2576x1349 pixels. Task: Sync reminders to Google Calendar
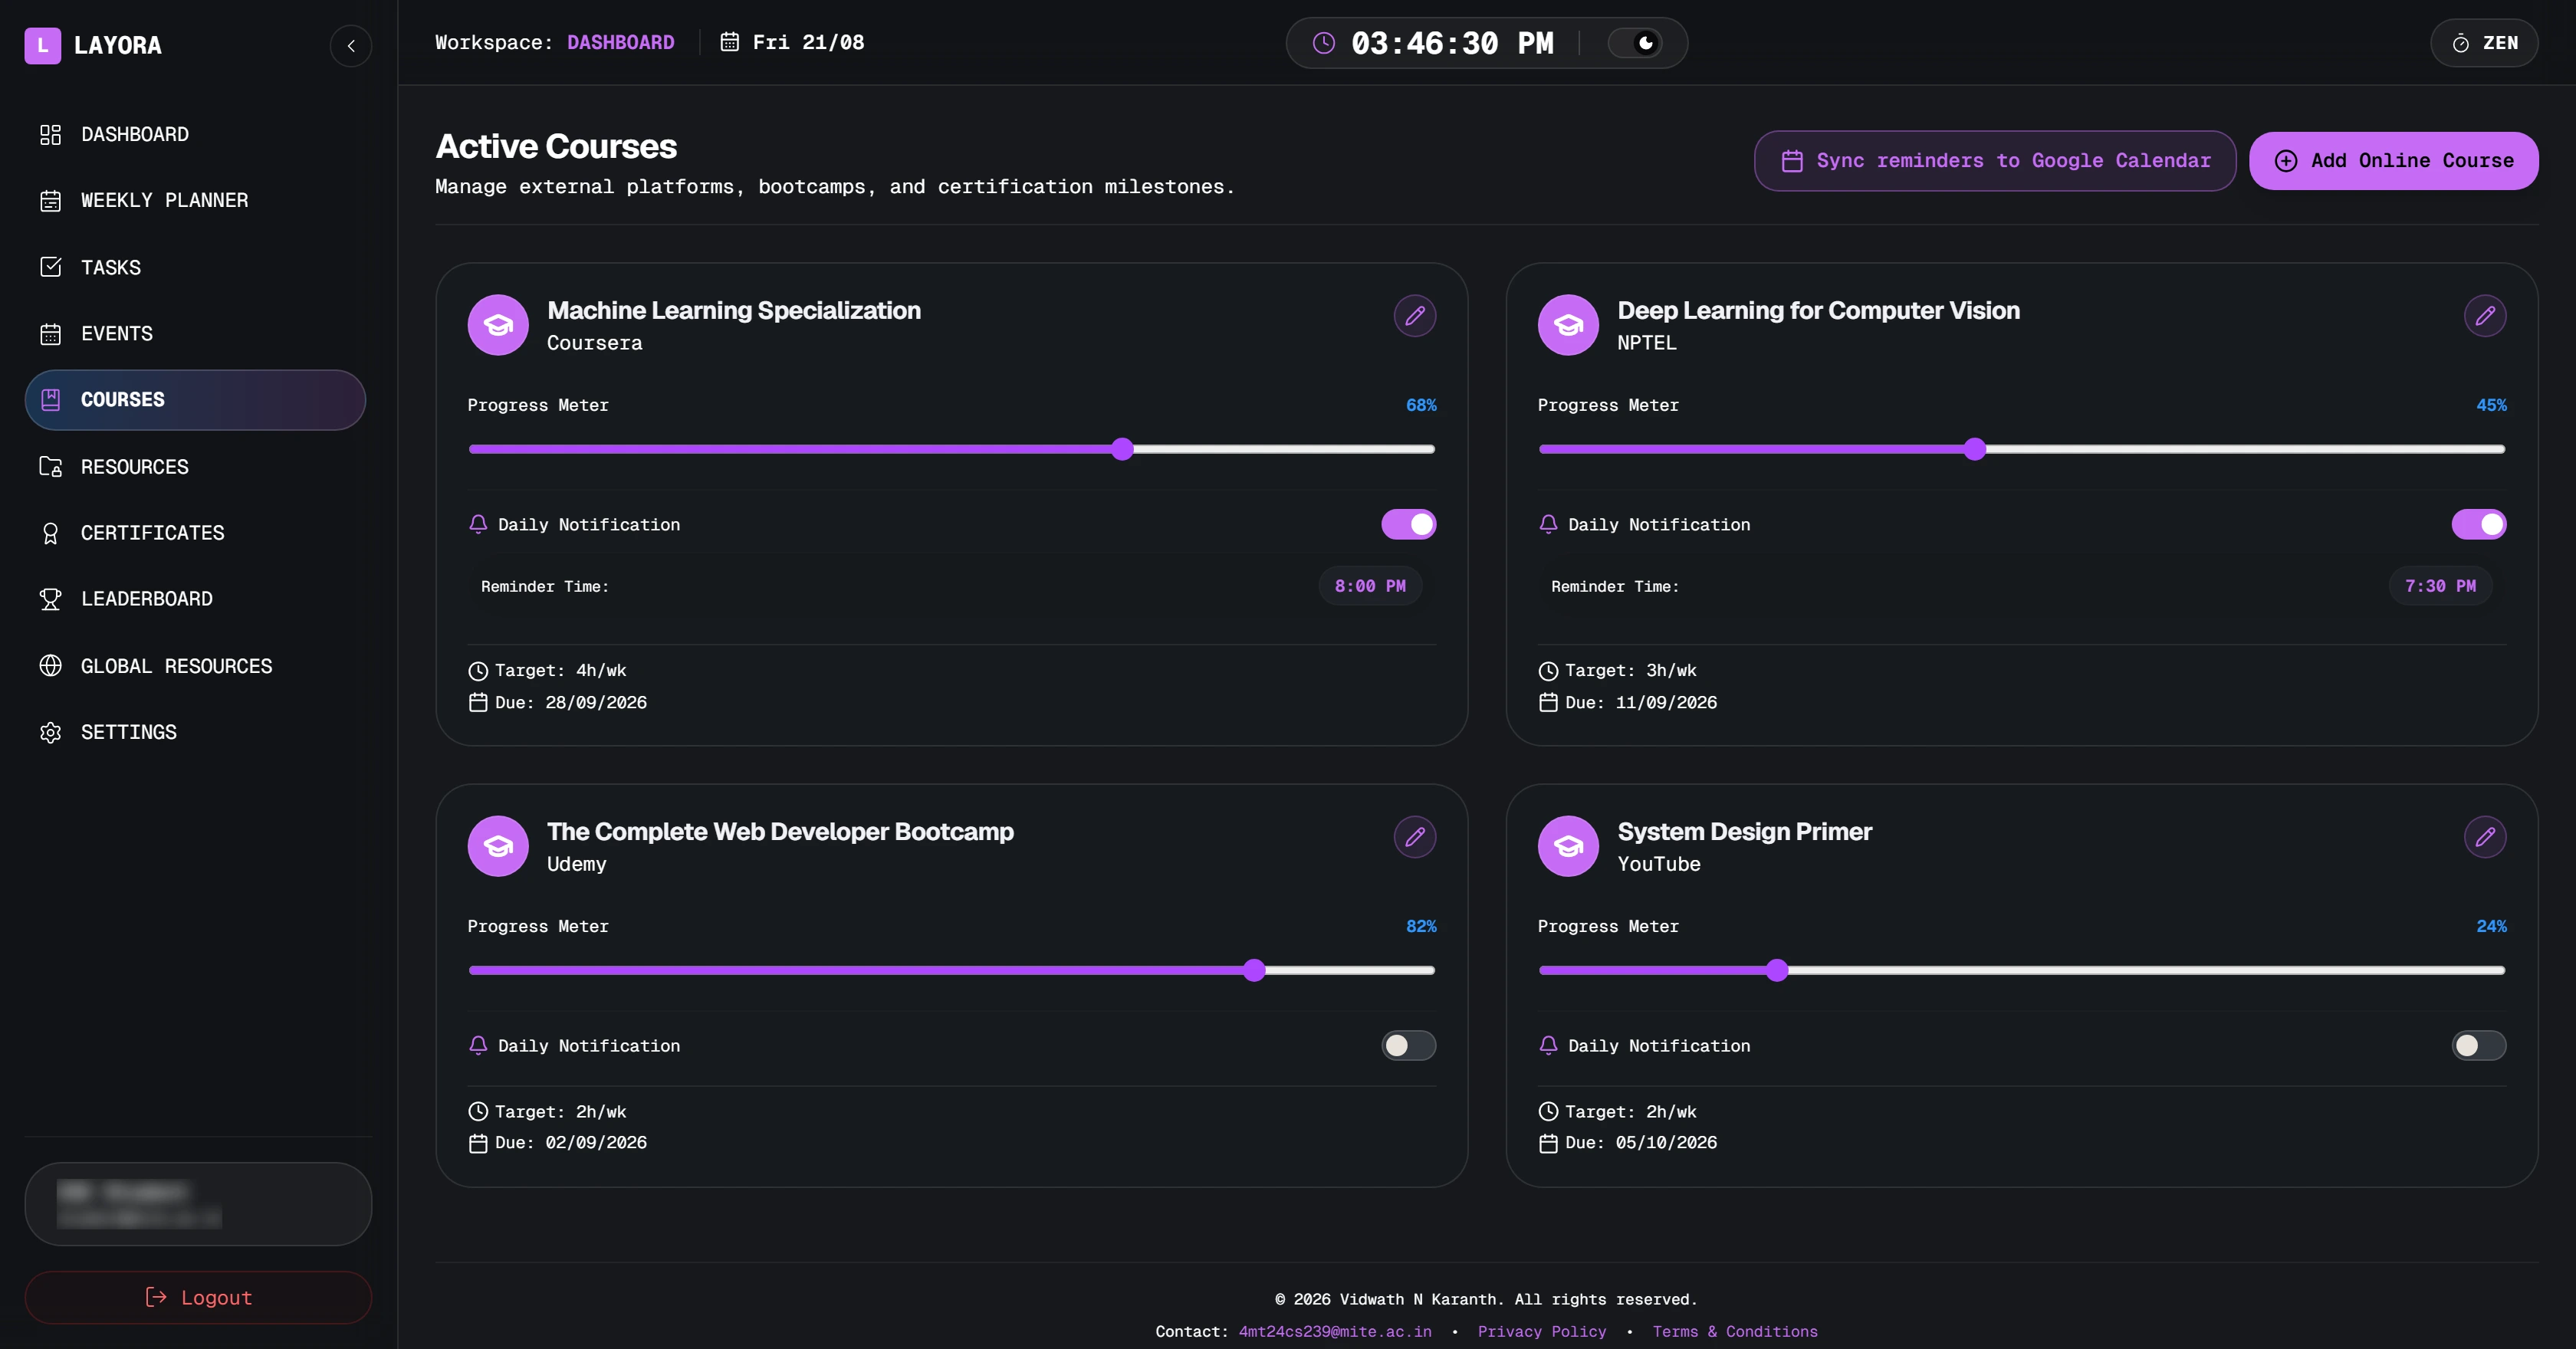pyautogui.click(x=1995, y=161)
